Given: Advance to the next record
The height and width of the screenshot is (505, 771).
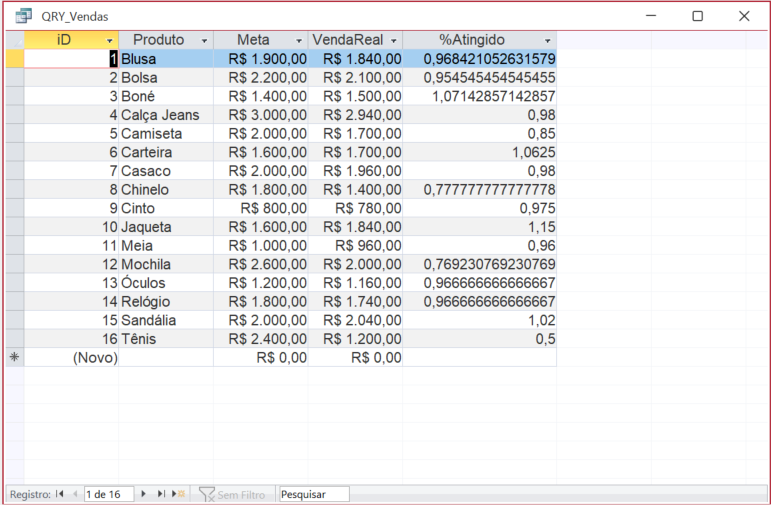Looking at the screenshot, I should 144,494.
